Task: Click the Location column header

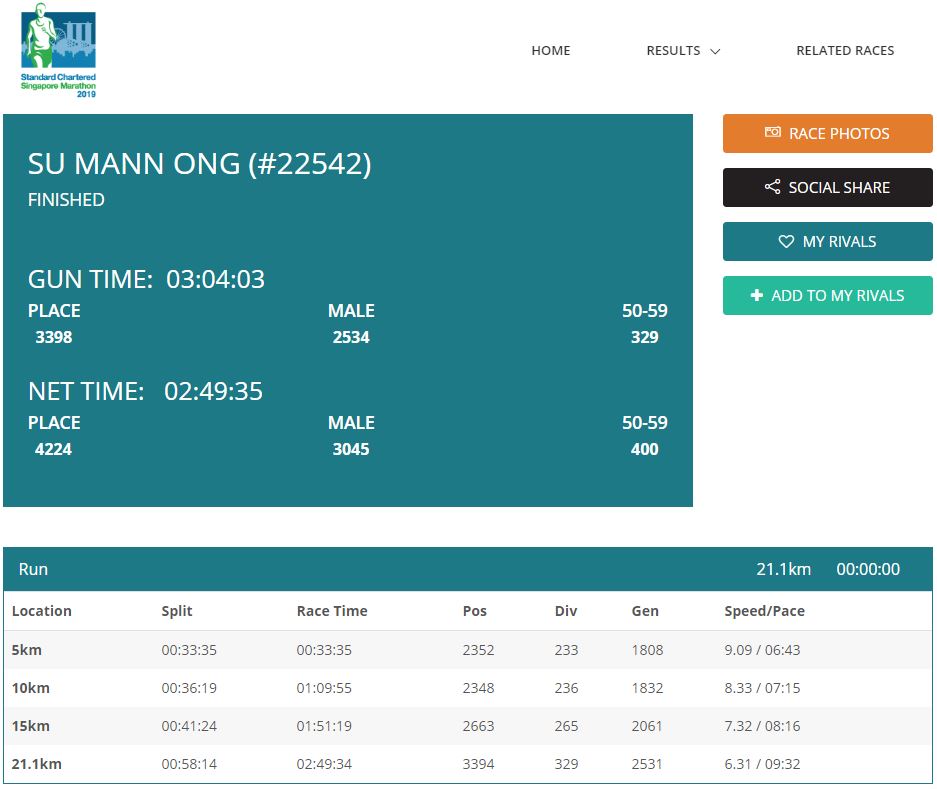Action: (x=41, y=611)
